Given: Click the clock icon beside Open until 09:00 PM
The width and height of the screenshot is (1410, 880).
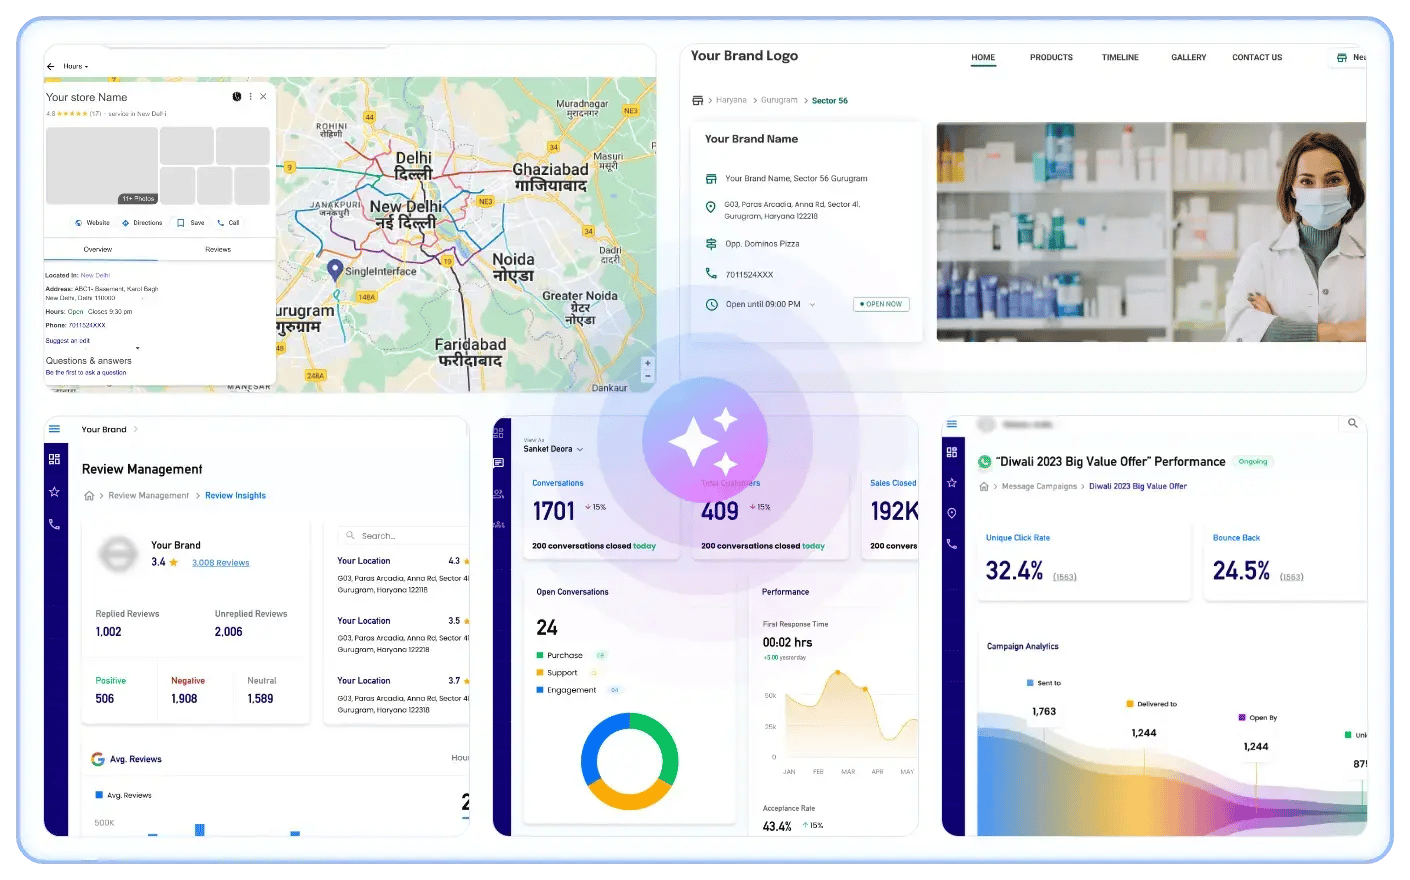Looking at the screenshot, I should [x=711, y=304].
